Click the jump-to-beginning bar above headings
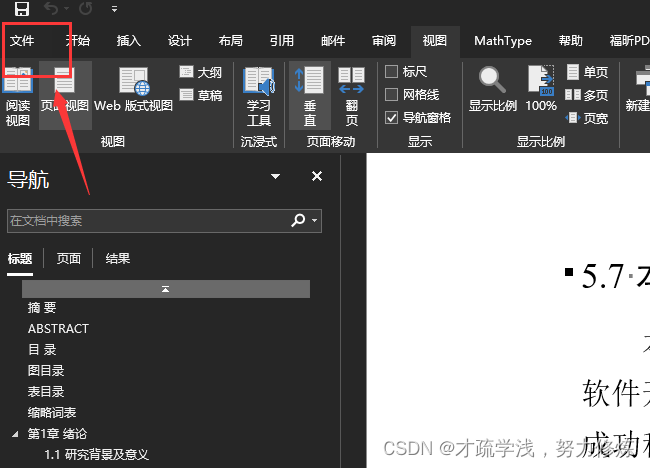Image resolution: width=650 pixels, height=468 pixels. (166, 289)
